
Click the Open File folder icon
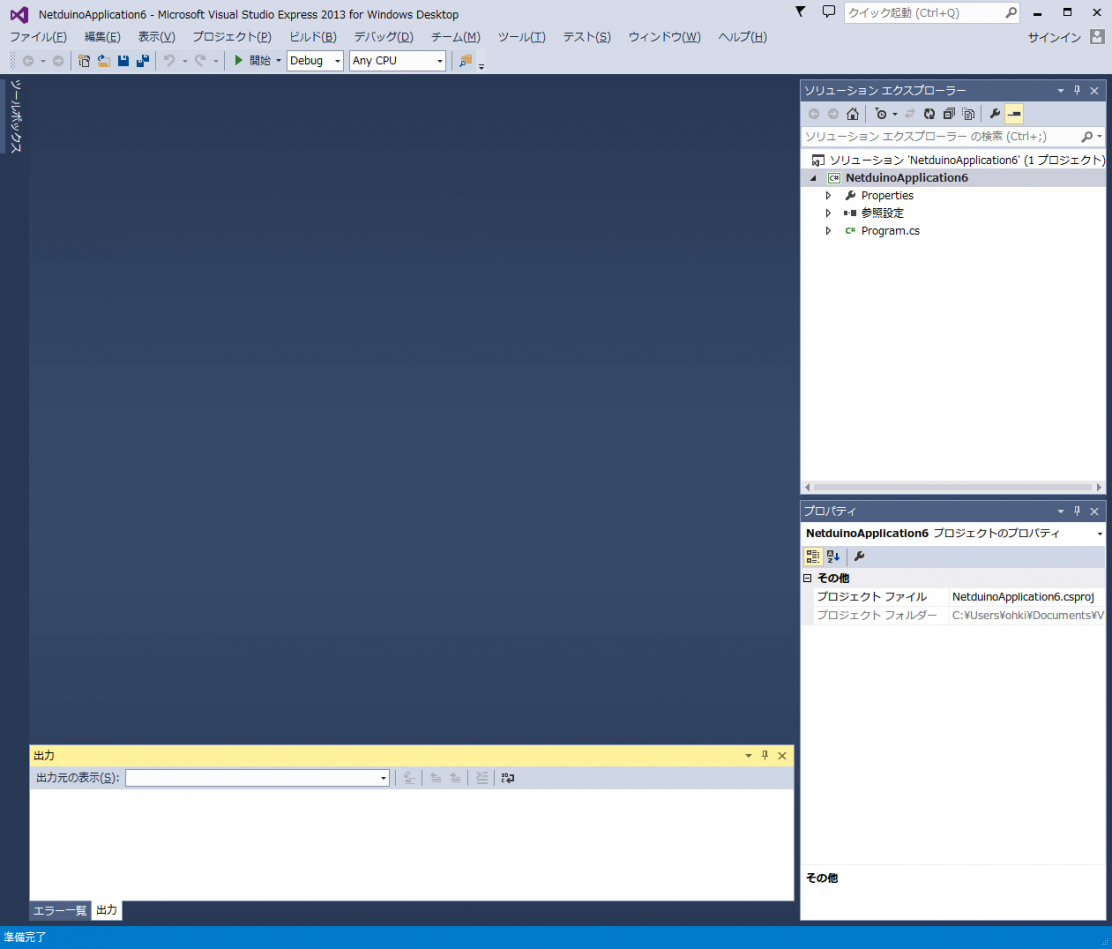[x=104, y=61]
